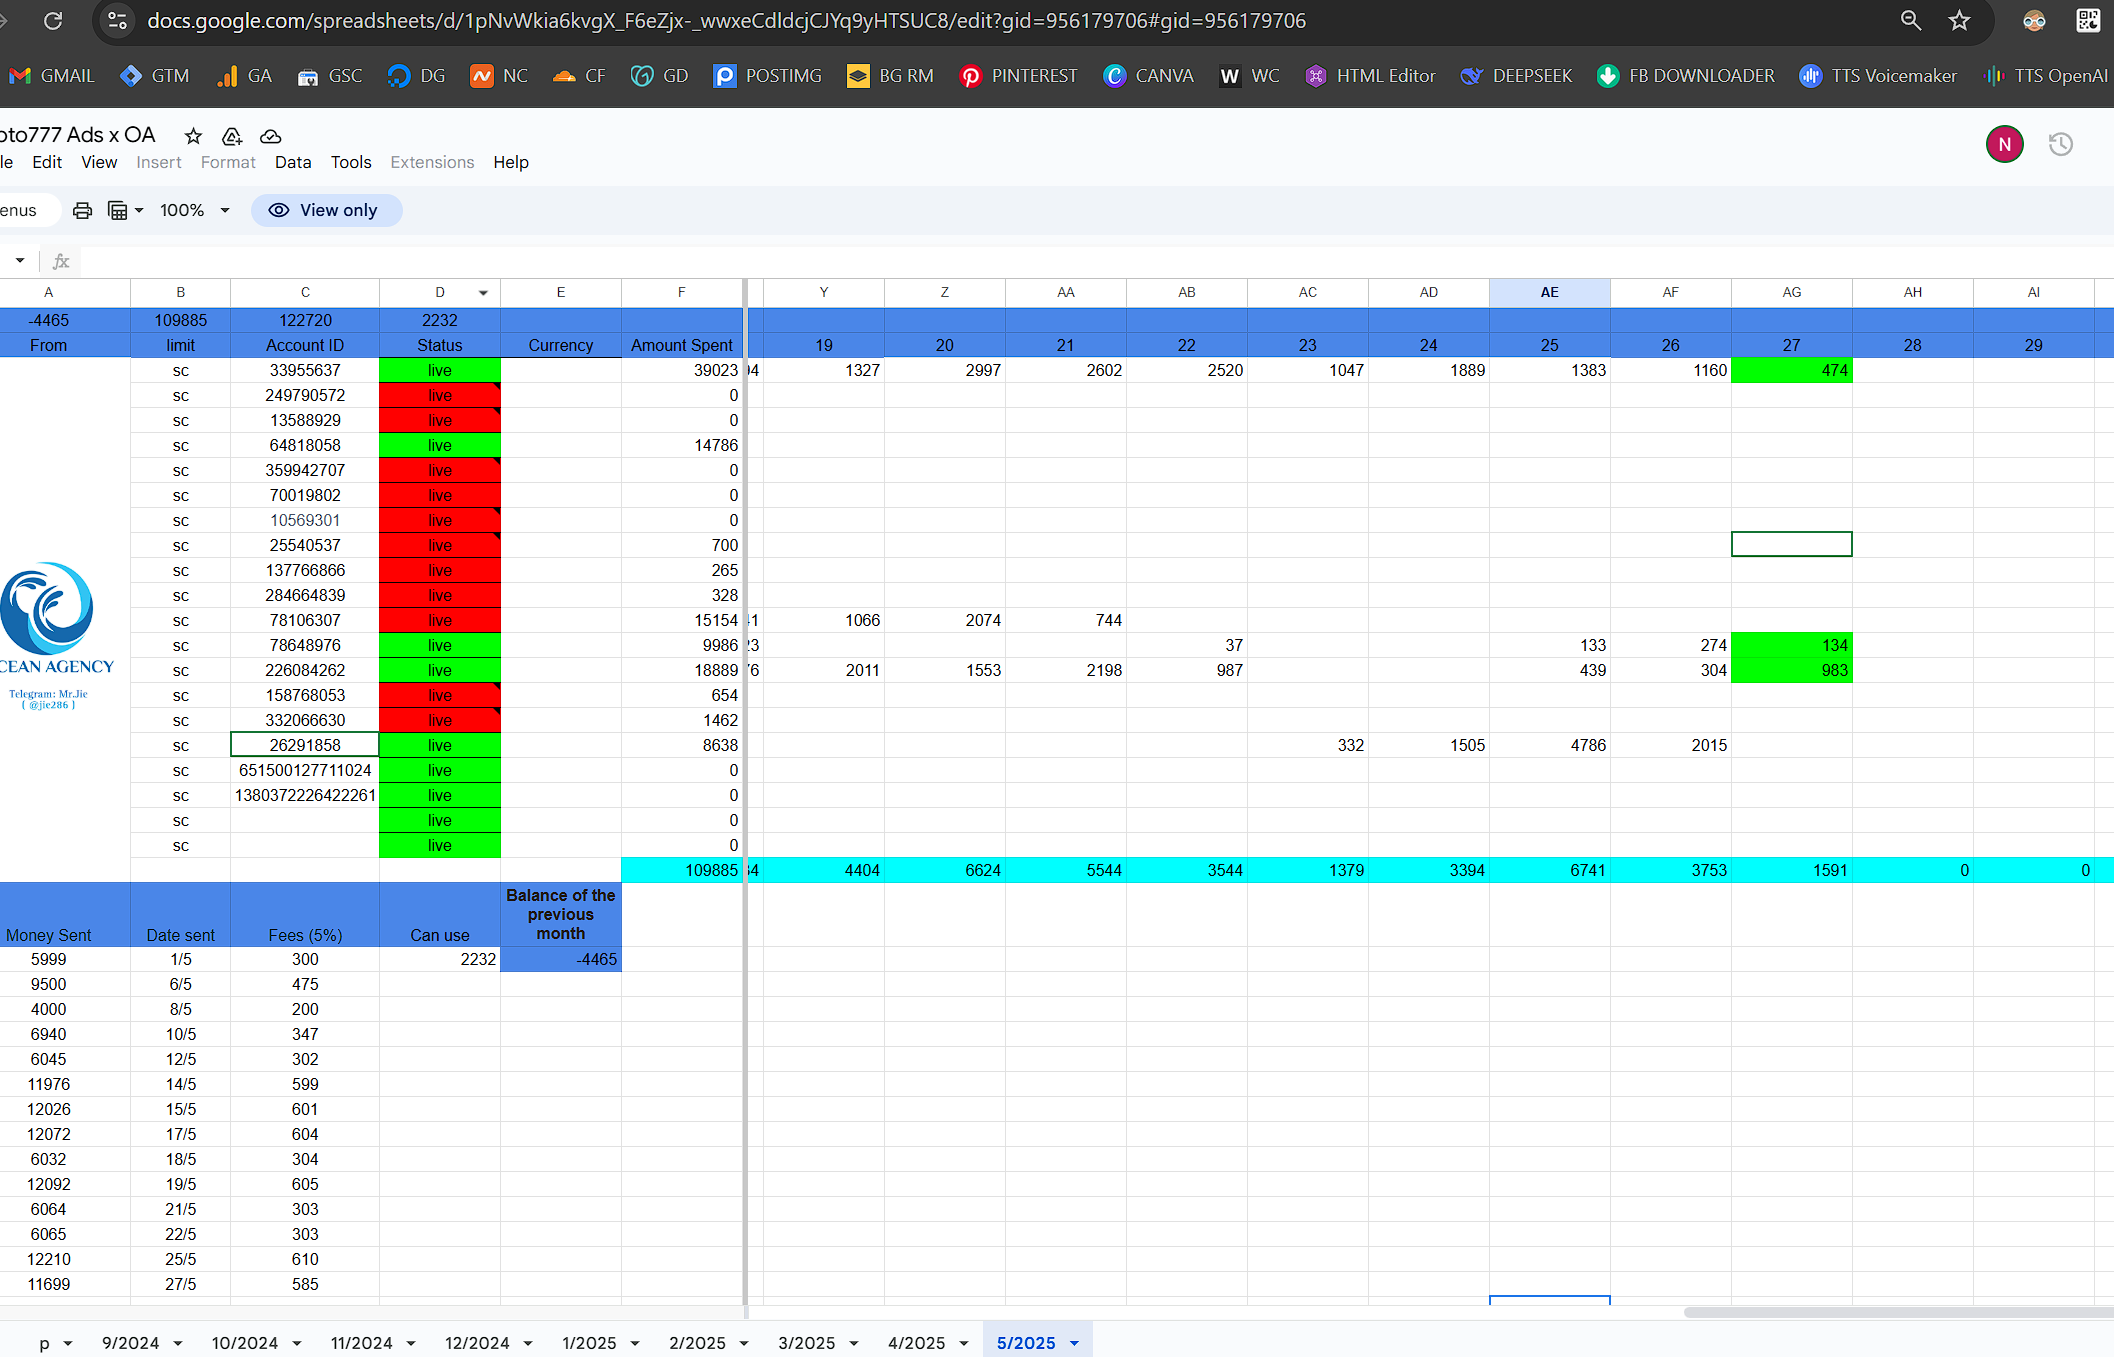
Task: Open the DEEPSEEK bookmark
Action: pos(1515,76)
